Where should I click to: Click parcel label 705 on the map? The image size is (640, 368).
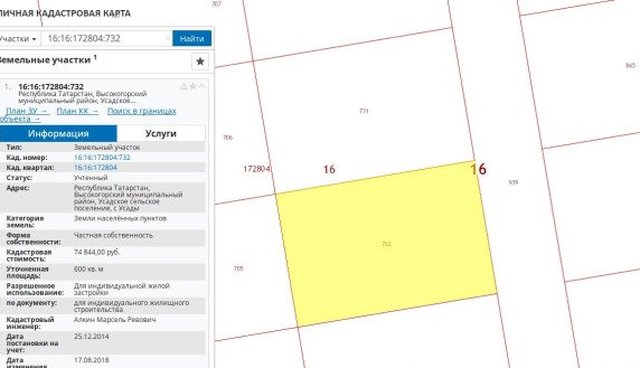pos(238,268)
